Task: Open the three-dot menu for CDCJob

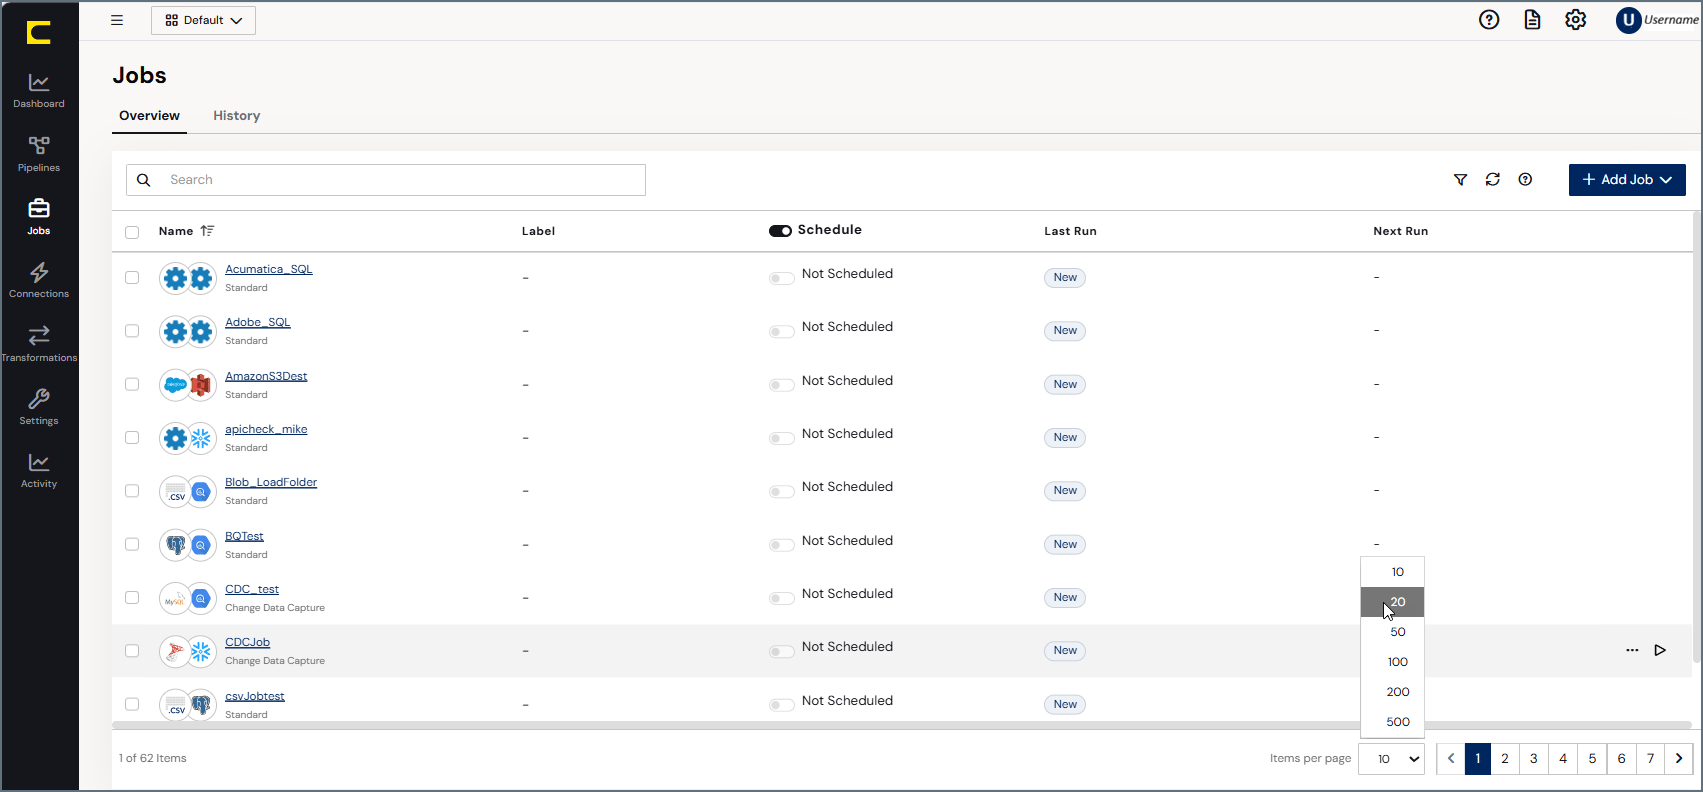Action: [1632, 650]
